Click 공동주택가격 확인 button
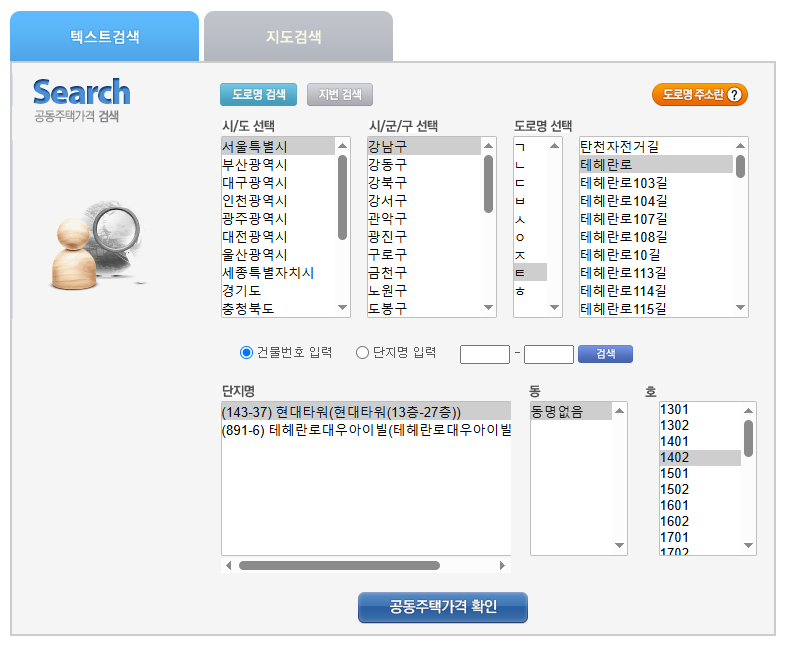This screenshot has width=785, height=647. (443, 607)
